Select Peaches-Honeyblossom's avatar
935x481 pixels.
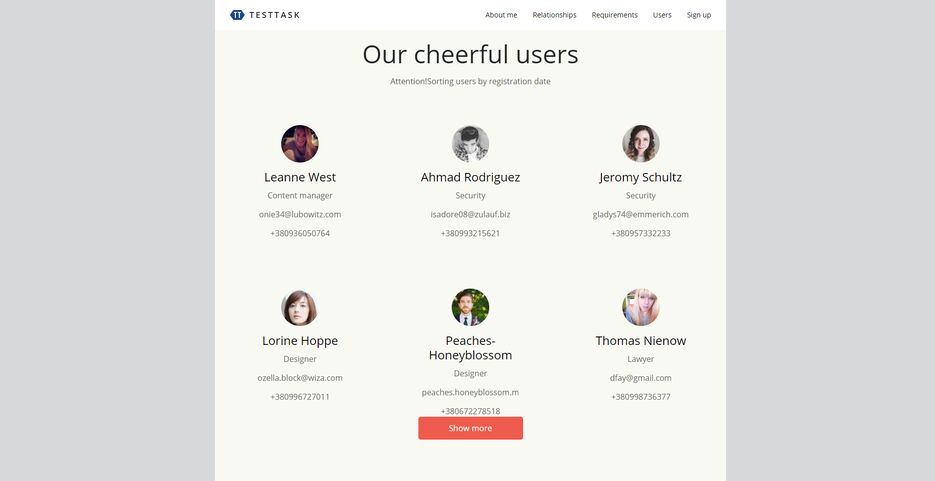pyautogui.click(x=470, y=308)
